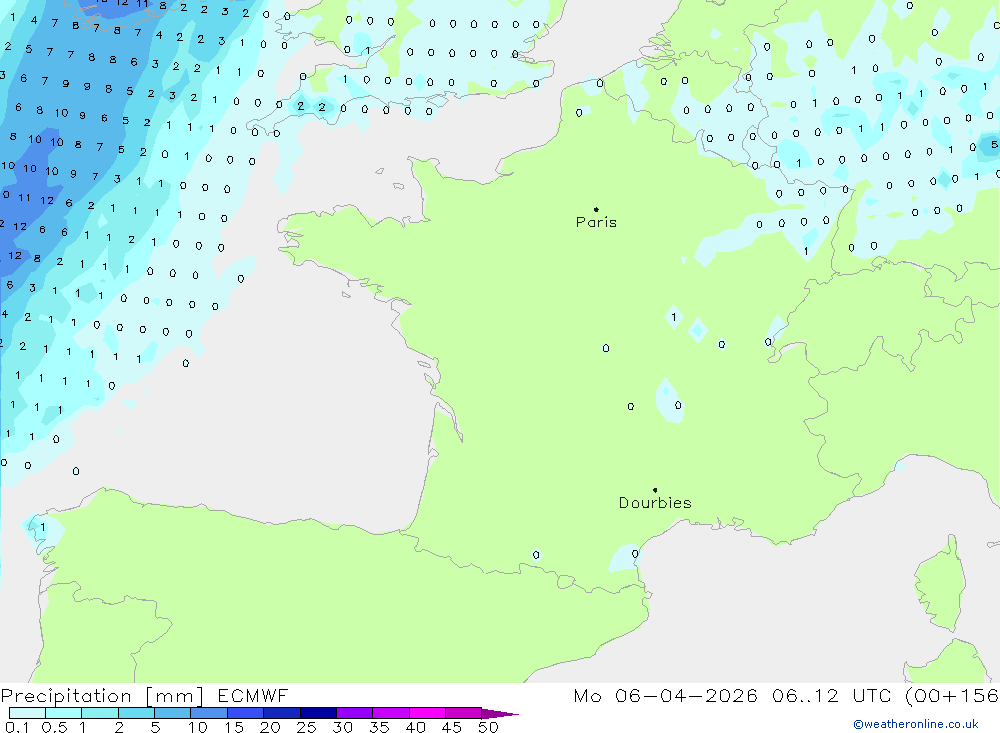Click the Paris city label
Image resolution: width=1000 pixels, height=733 pixels.
point(596,222)
